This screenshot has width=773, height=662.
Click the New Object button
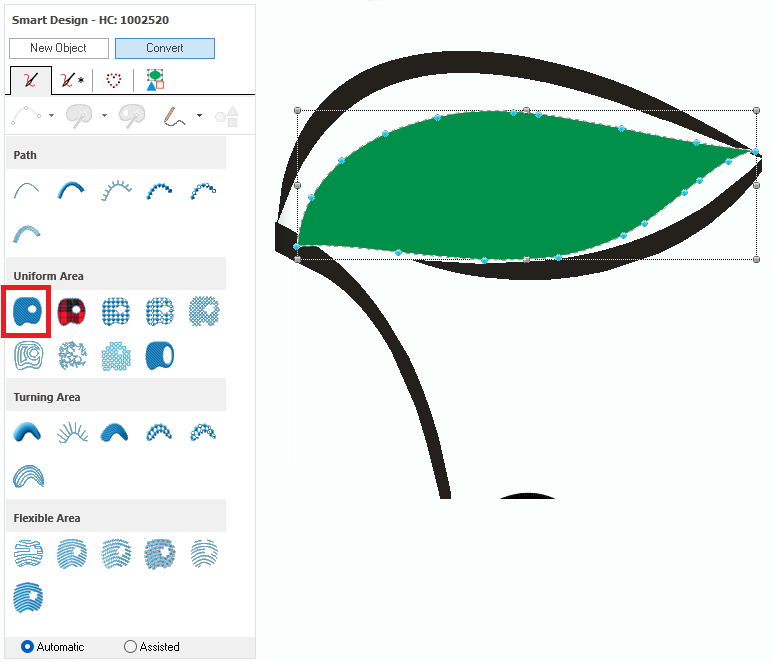pos(58,48)
